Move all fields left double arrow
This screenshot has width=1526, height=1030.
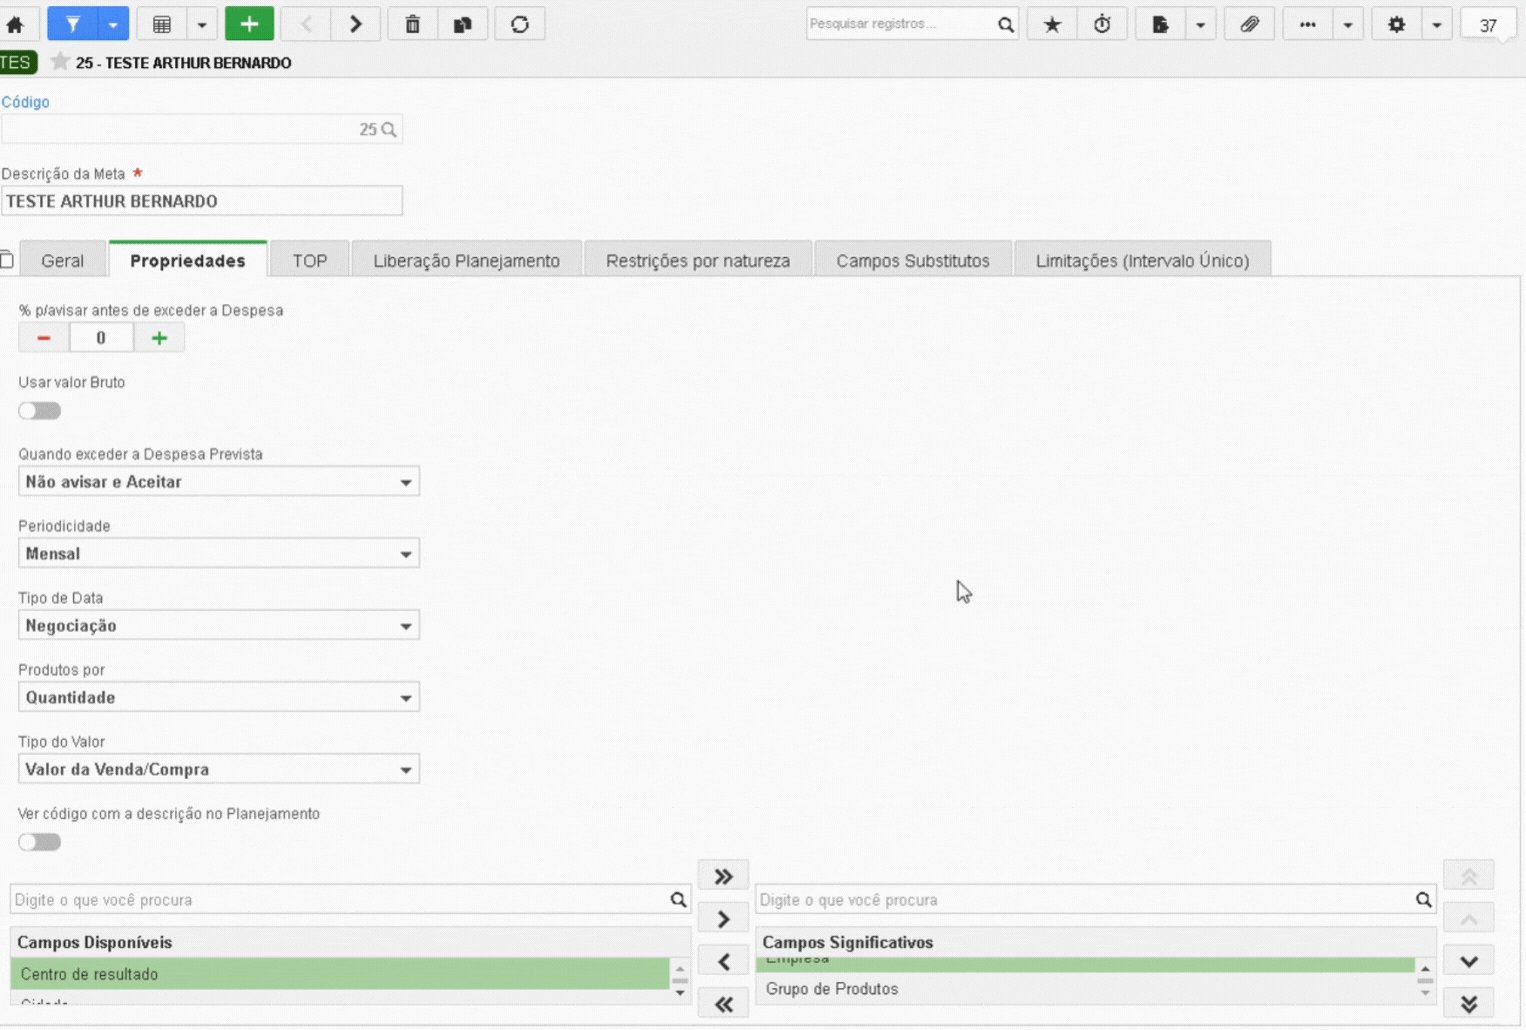point(723,1004)
